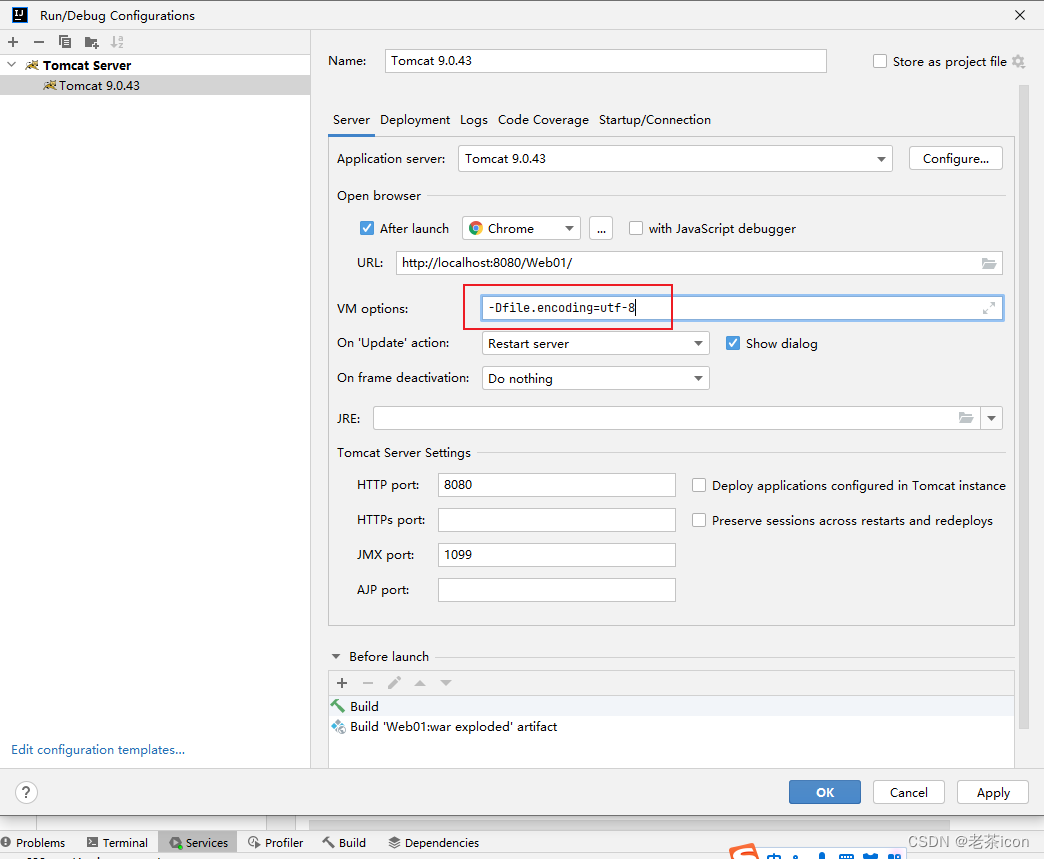Open Terminal tool window
Screen dimensions: 1044x859
(117, 842)
